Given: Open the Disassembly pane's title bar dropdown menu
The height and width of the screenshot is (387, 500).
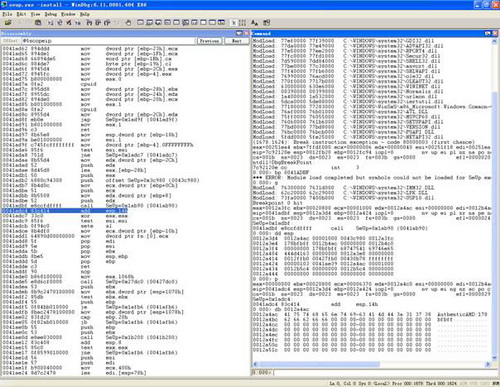Looking at the screenshot, I should point(239,33).
